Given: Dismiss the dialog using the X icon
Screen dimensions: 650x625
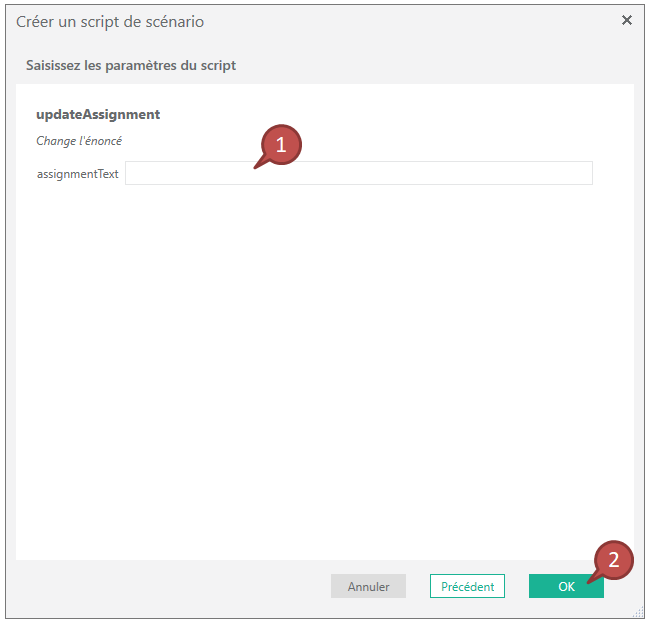Looking at the screenshot, I should tap(627, 20).
